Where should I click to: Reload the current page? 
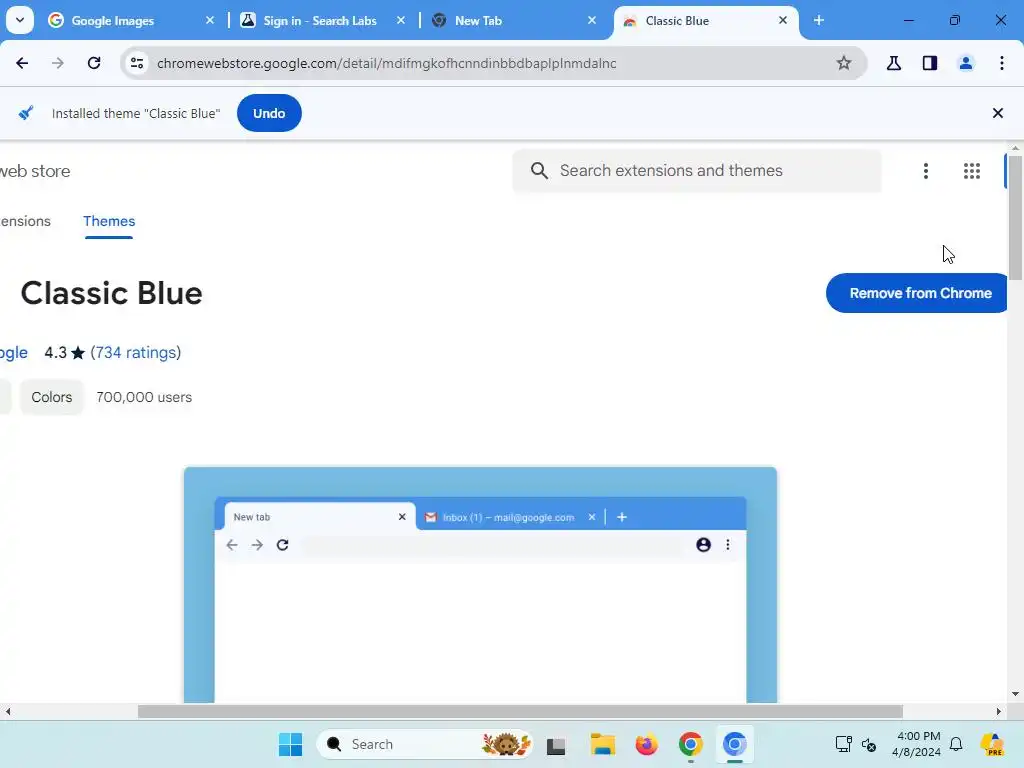click(94, 63)
